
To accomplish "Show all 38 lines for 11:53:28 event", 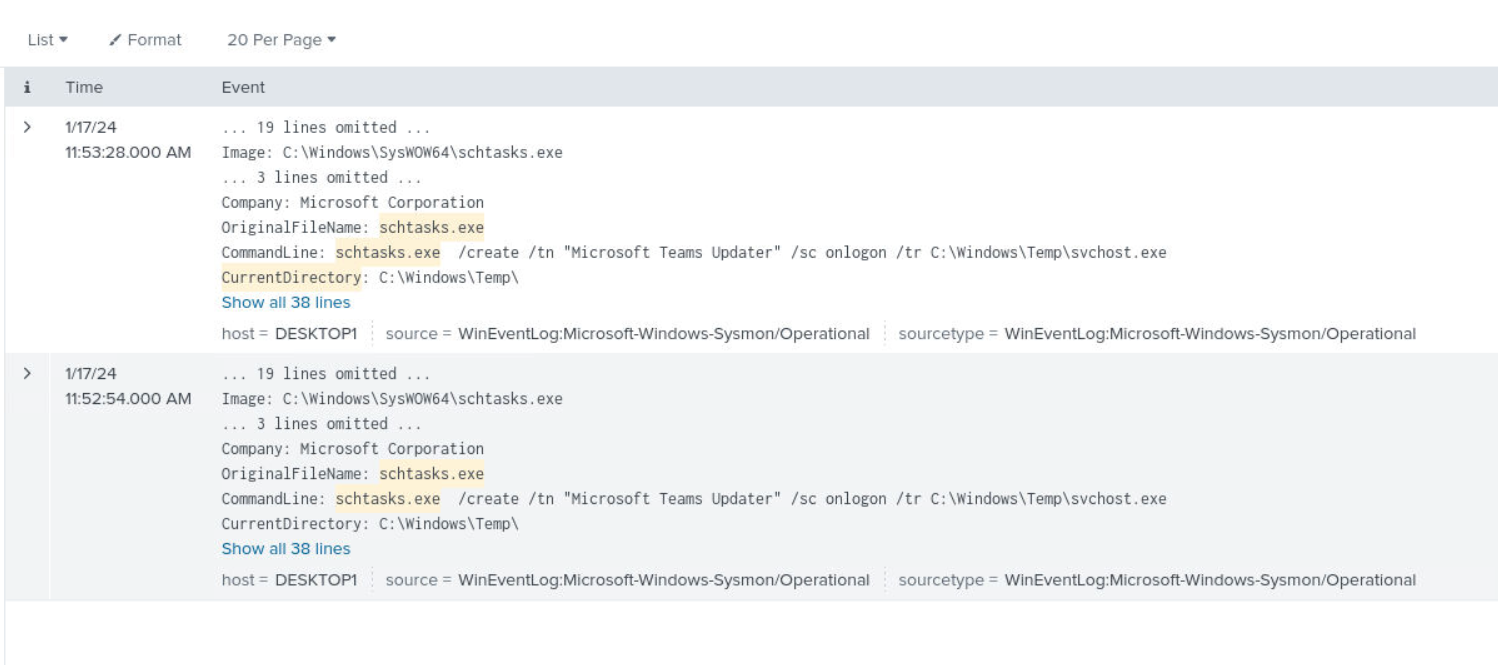I will pyautogui.click(x=286, y=302).
